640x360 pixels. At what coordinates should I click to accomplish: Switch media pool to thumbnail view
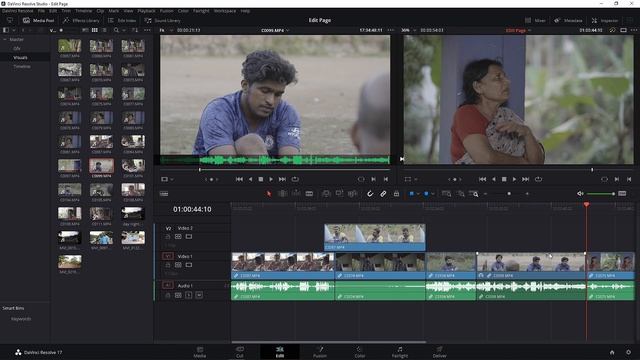[x=95, y=30]
